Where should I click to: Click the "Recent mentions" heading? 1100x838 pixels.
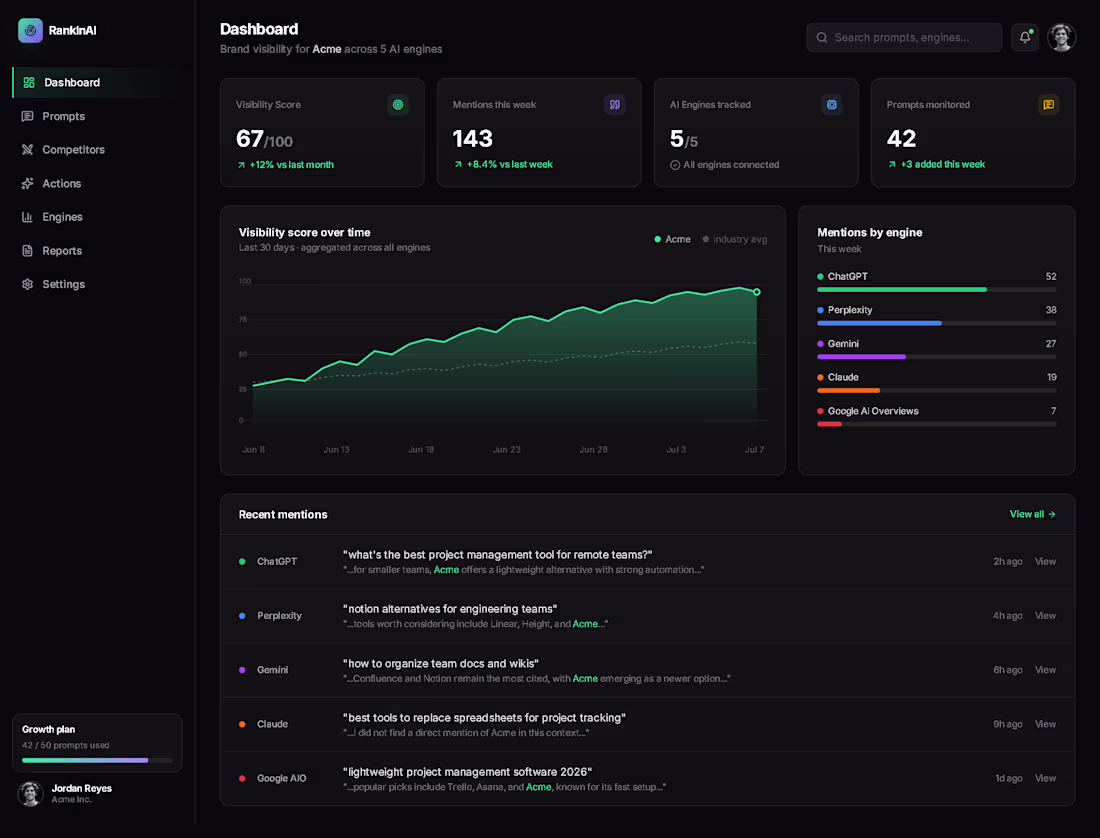pos(283,514)
